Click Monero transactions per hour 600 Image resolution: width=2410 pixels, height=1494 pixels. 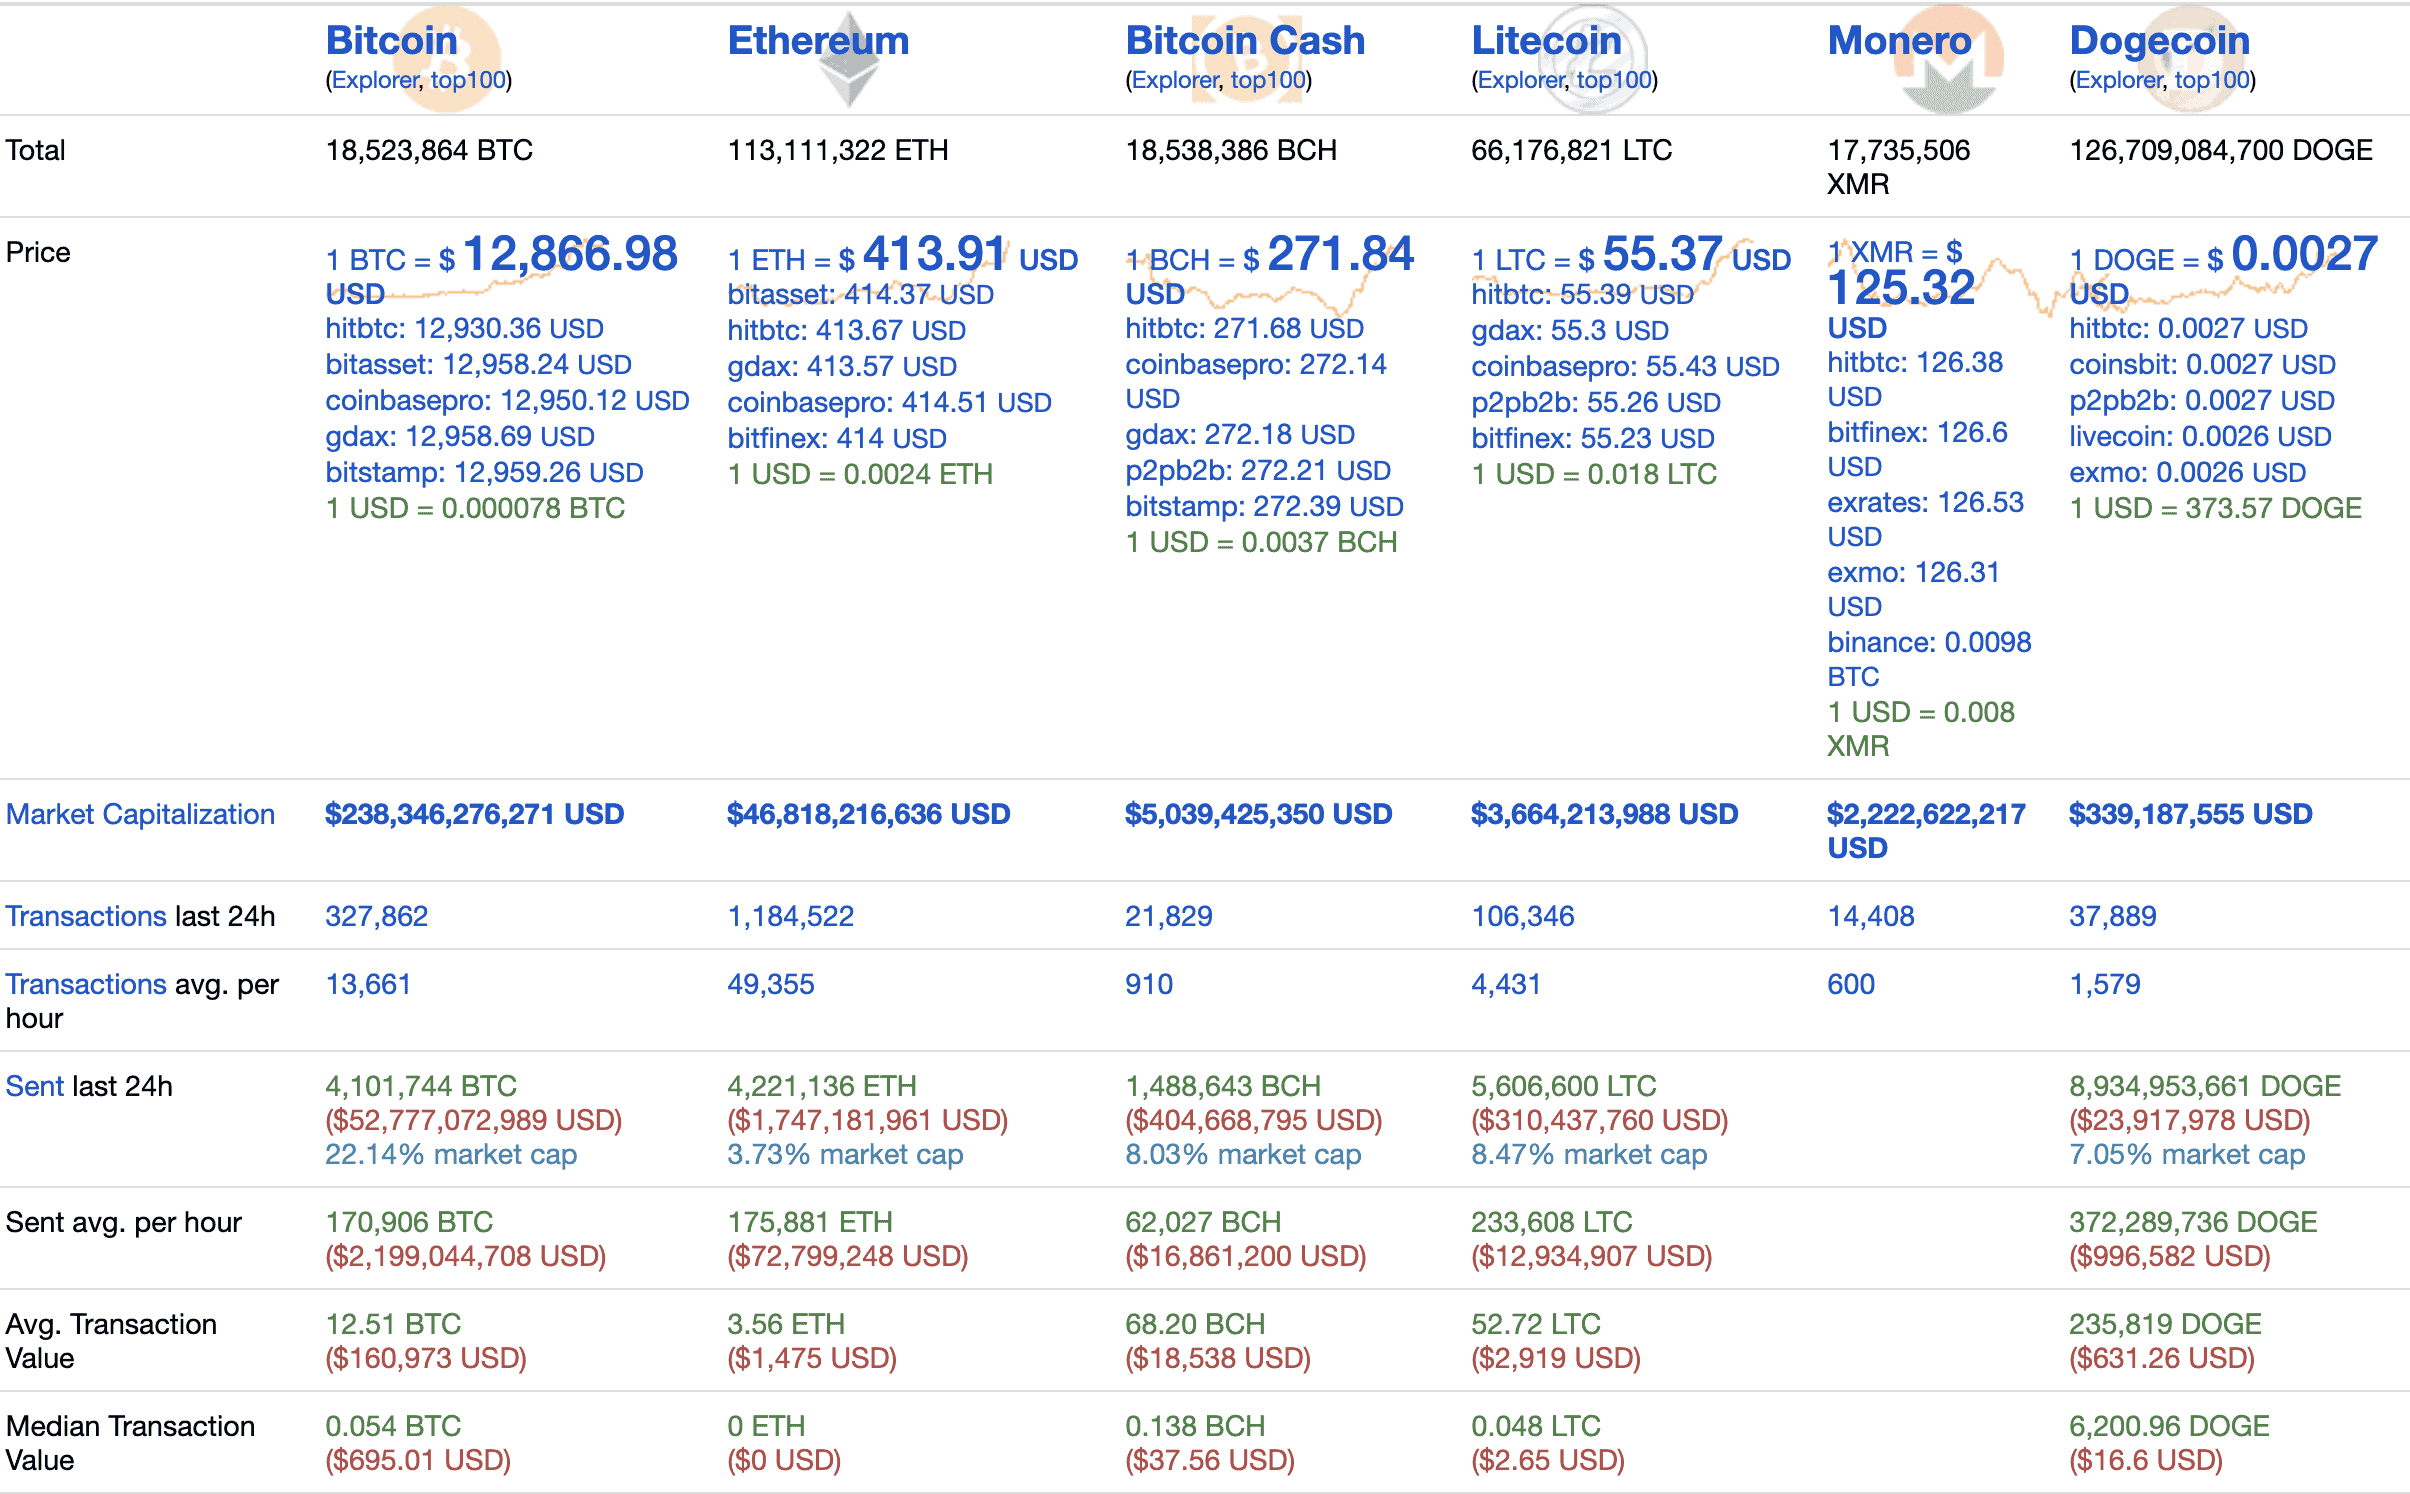(x=1851, y=984)
